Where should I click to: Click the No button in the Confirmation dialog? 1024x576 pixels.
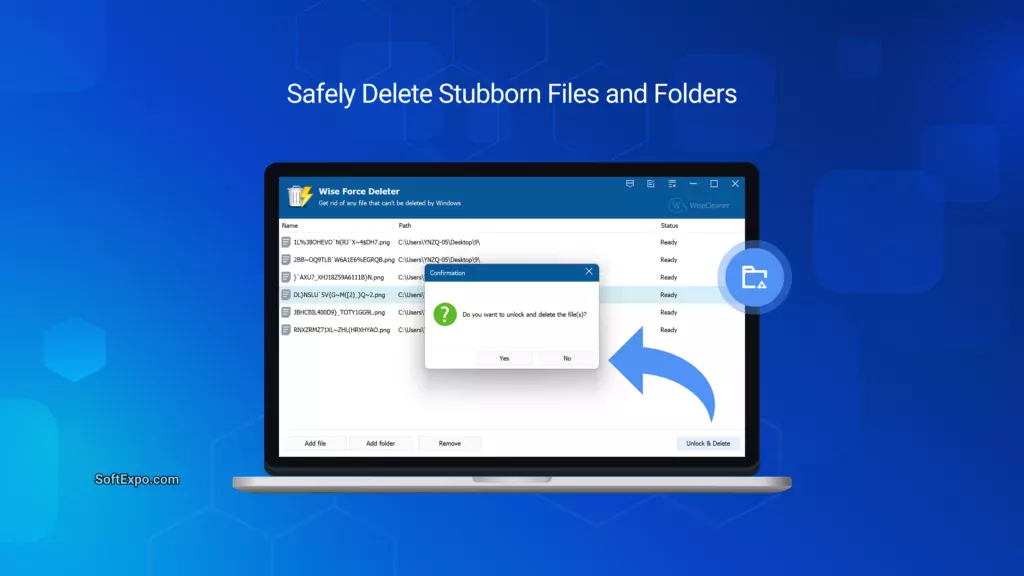[x=567, y=358]
